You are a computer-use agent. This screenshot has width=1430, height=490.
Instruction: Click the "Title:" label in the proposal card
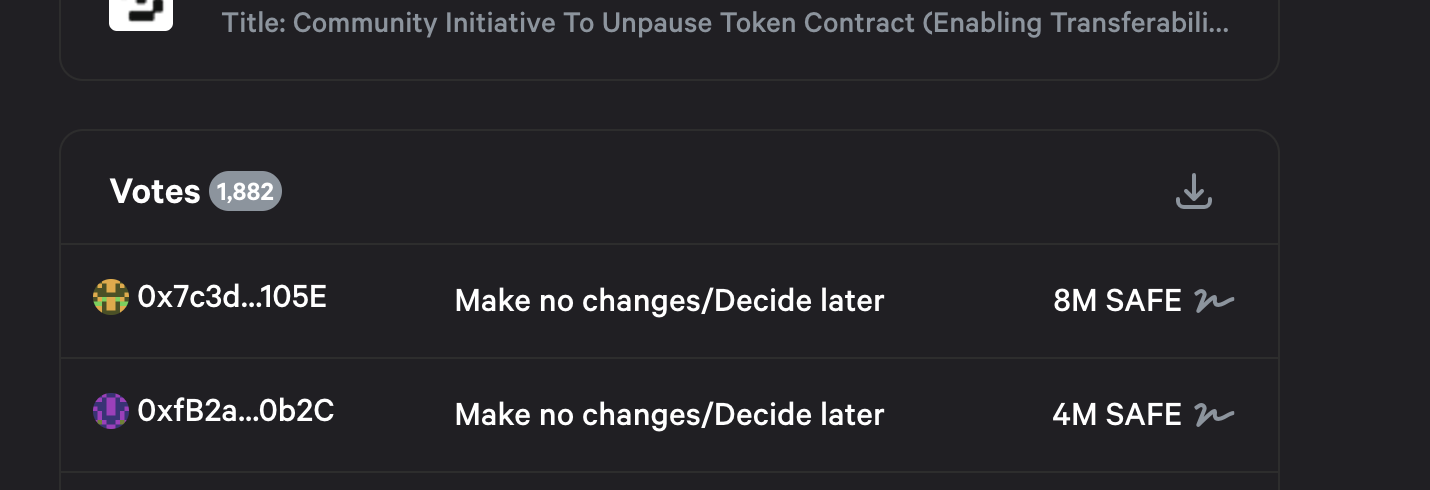coord(253,23)
